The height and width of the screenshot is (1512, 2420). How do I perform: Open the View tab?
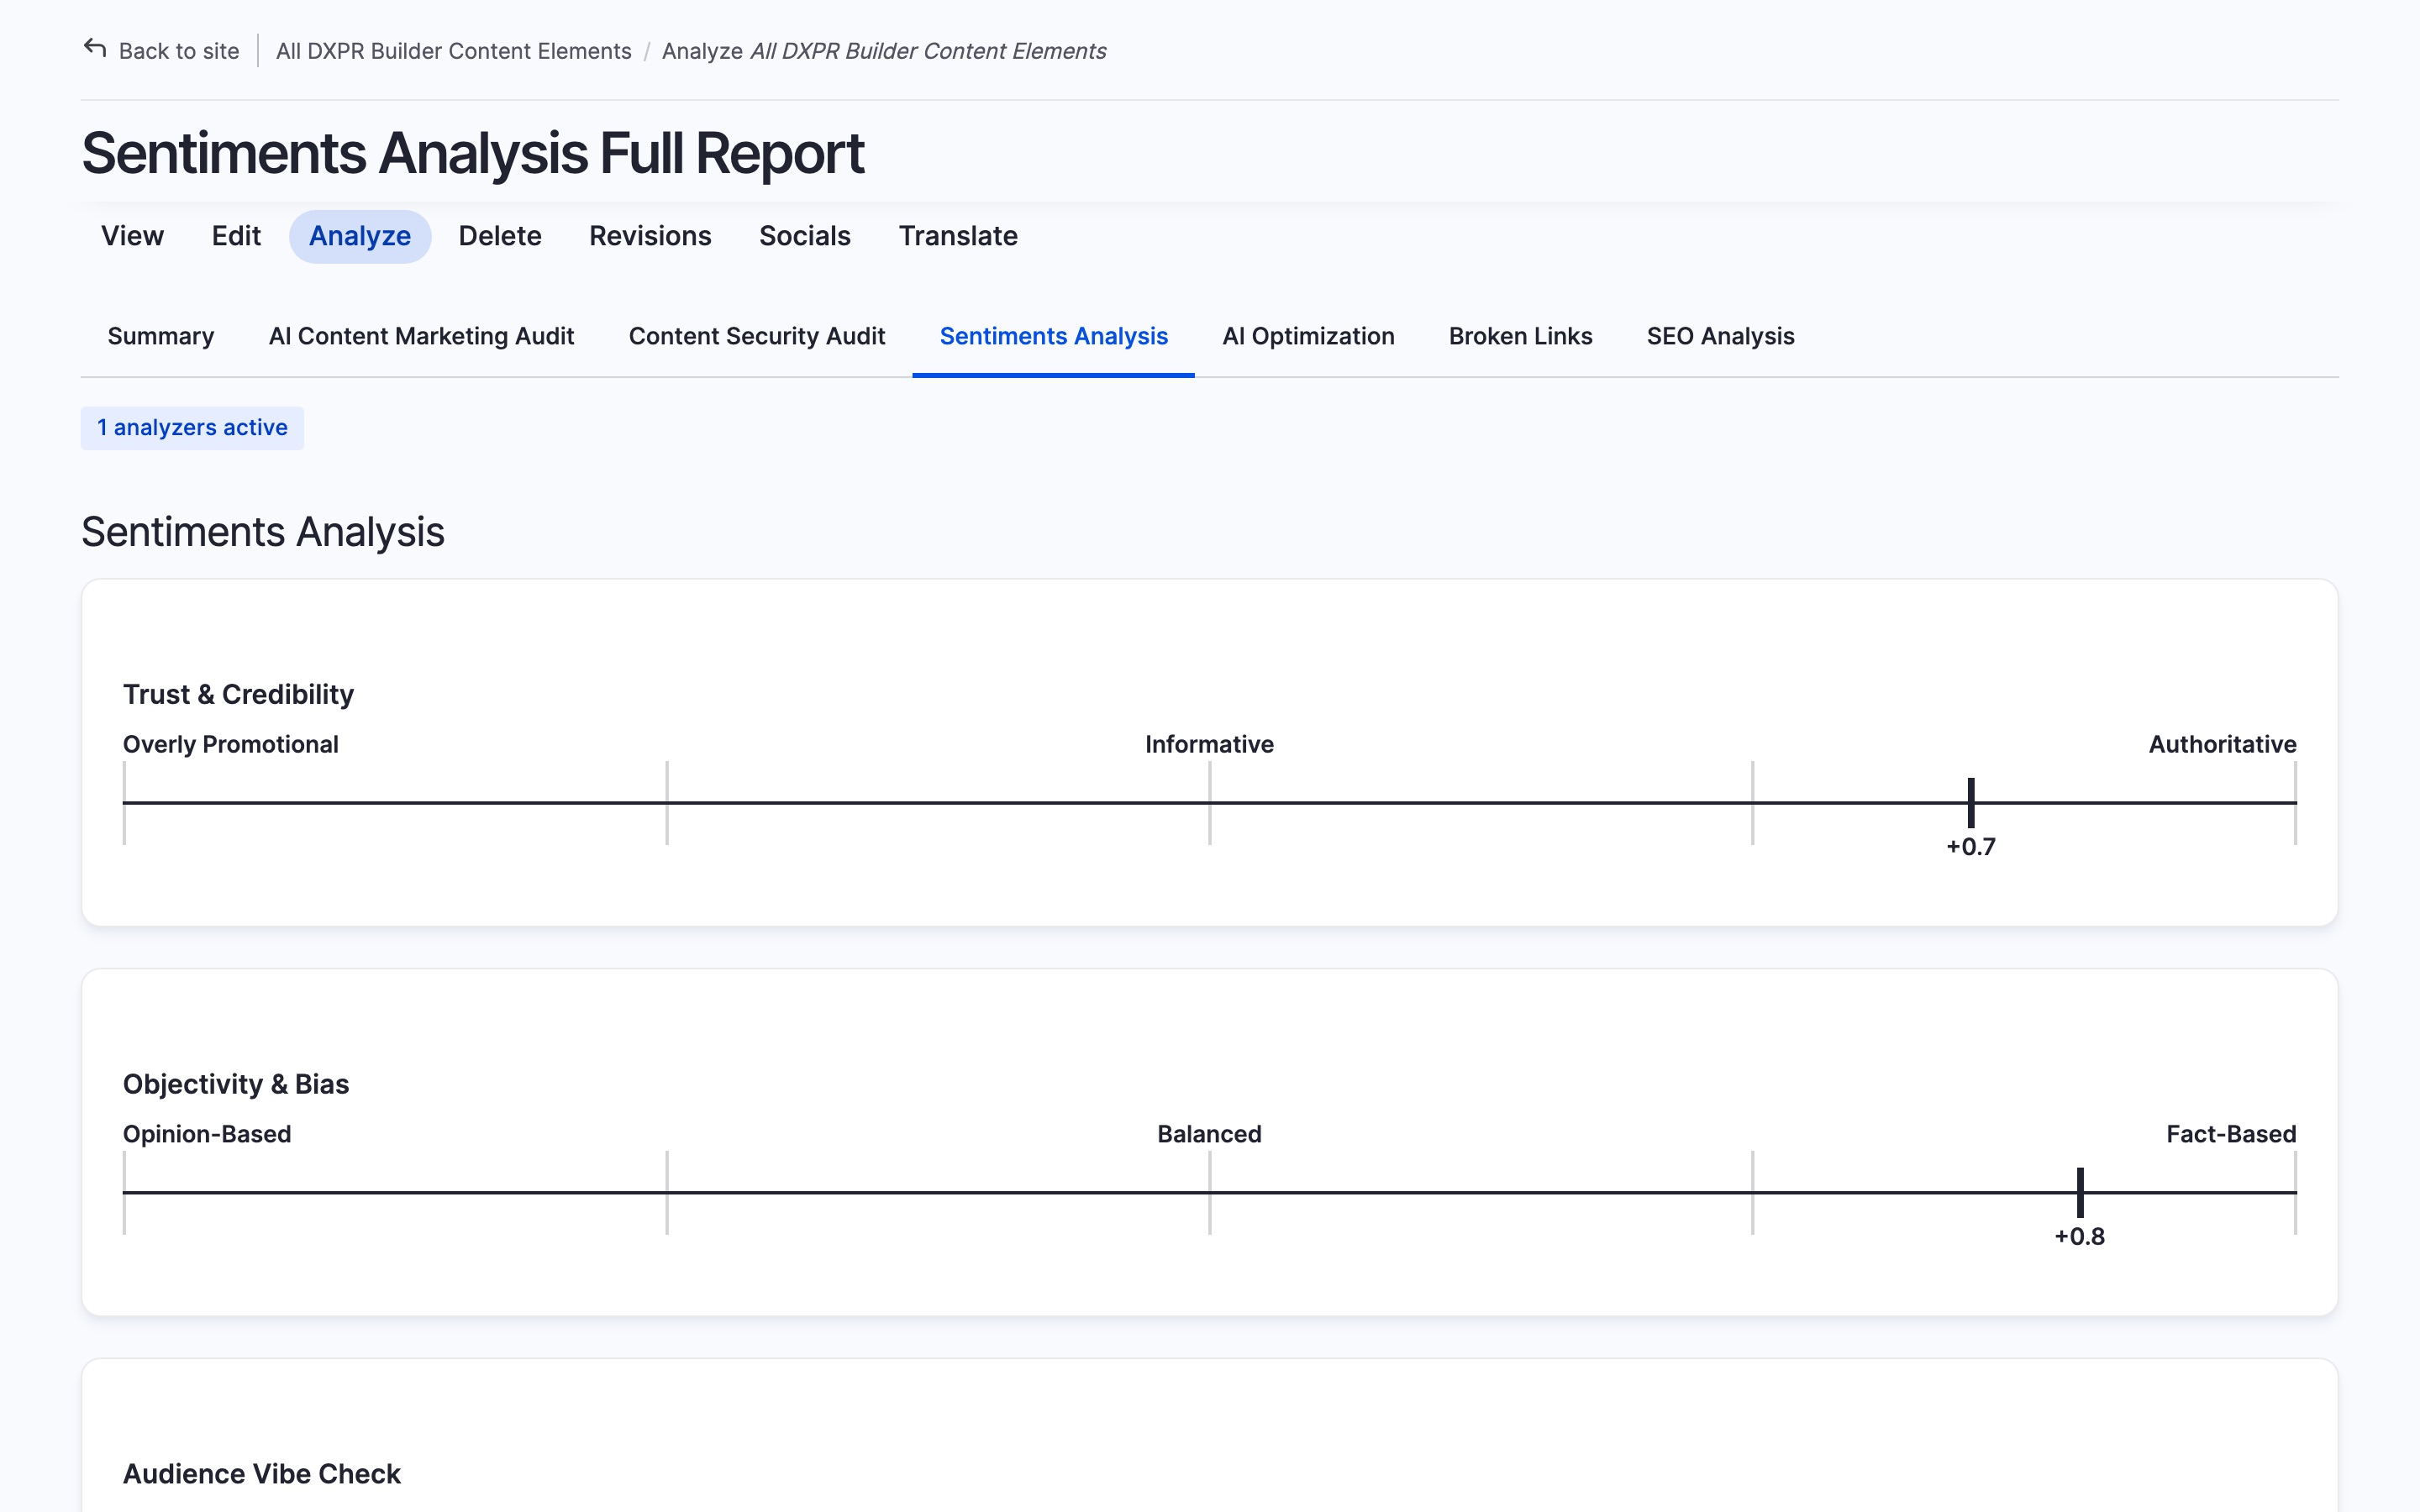[x=132, y=236]
